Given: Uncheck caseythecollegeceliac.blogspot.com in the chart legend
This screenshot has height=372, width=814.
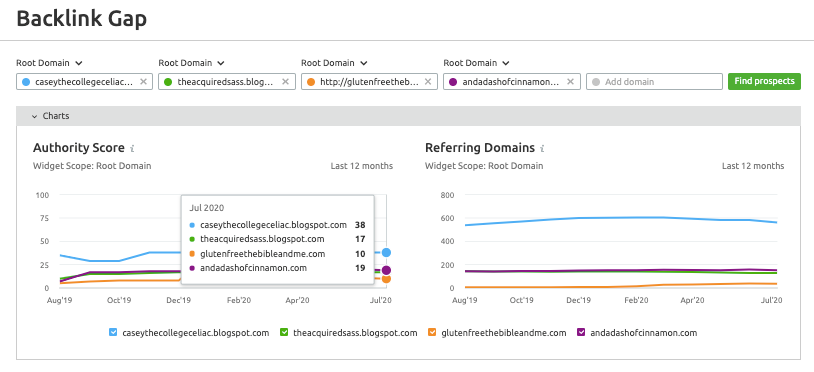Looking at the screenshot, I should (113, 333).
